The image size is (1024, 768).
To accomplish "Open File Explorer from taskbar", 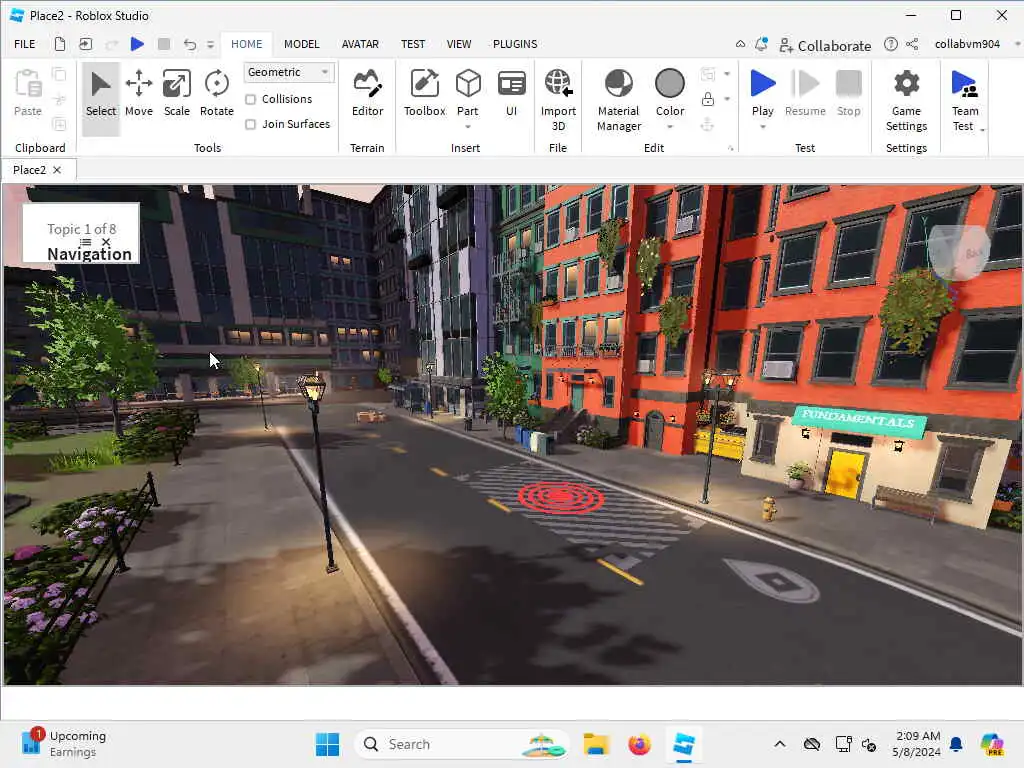I will click(x=596, y=744).
